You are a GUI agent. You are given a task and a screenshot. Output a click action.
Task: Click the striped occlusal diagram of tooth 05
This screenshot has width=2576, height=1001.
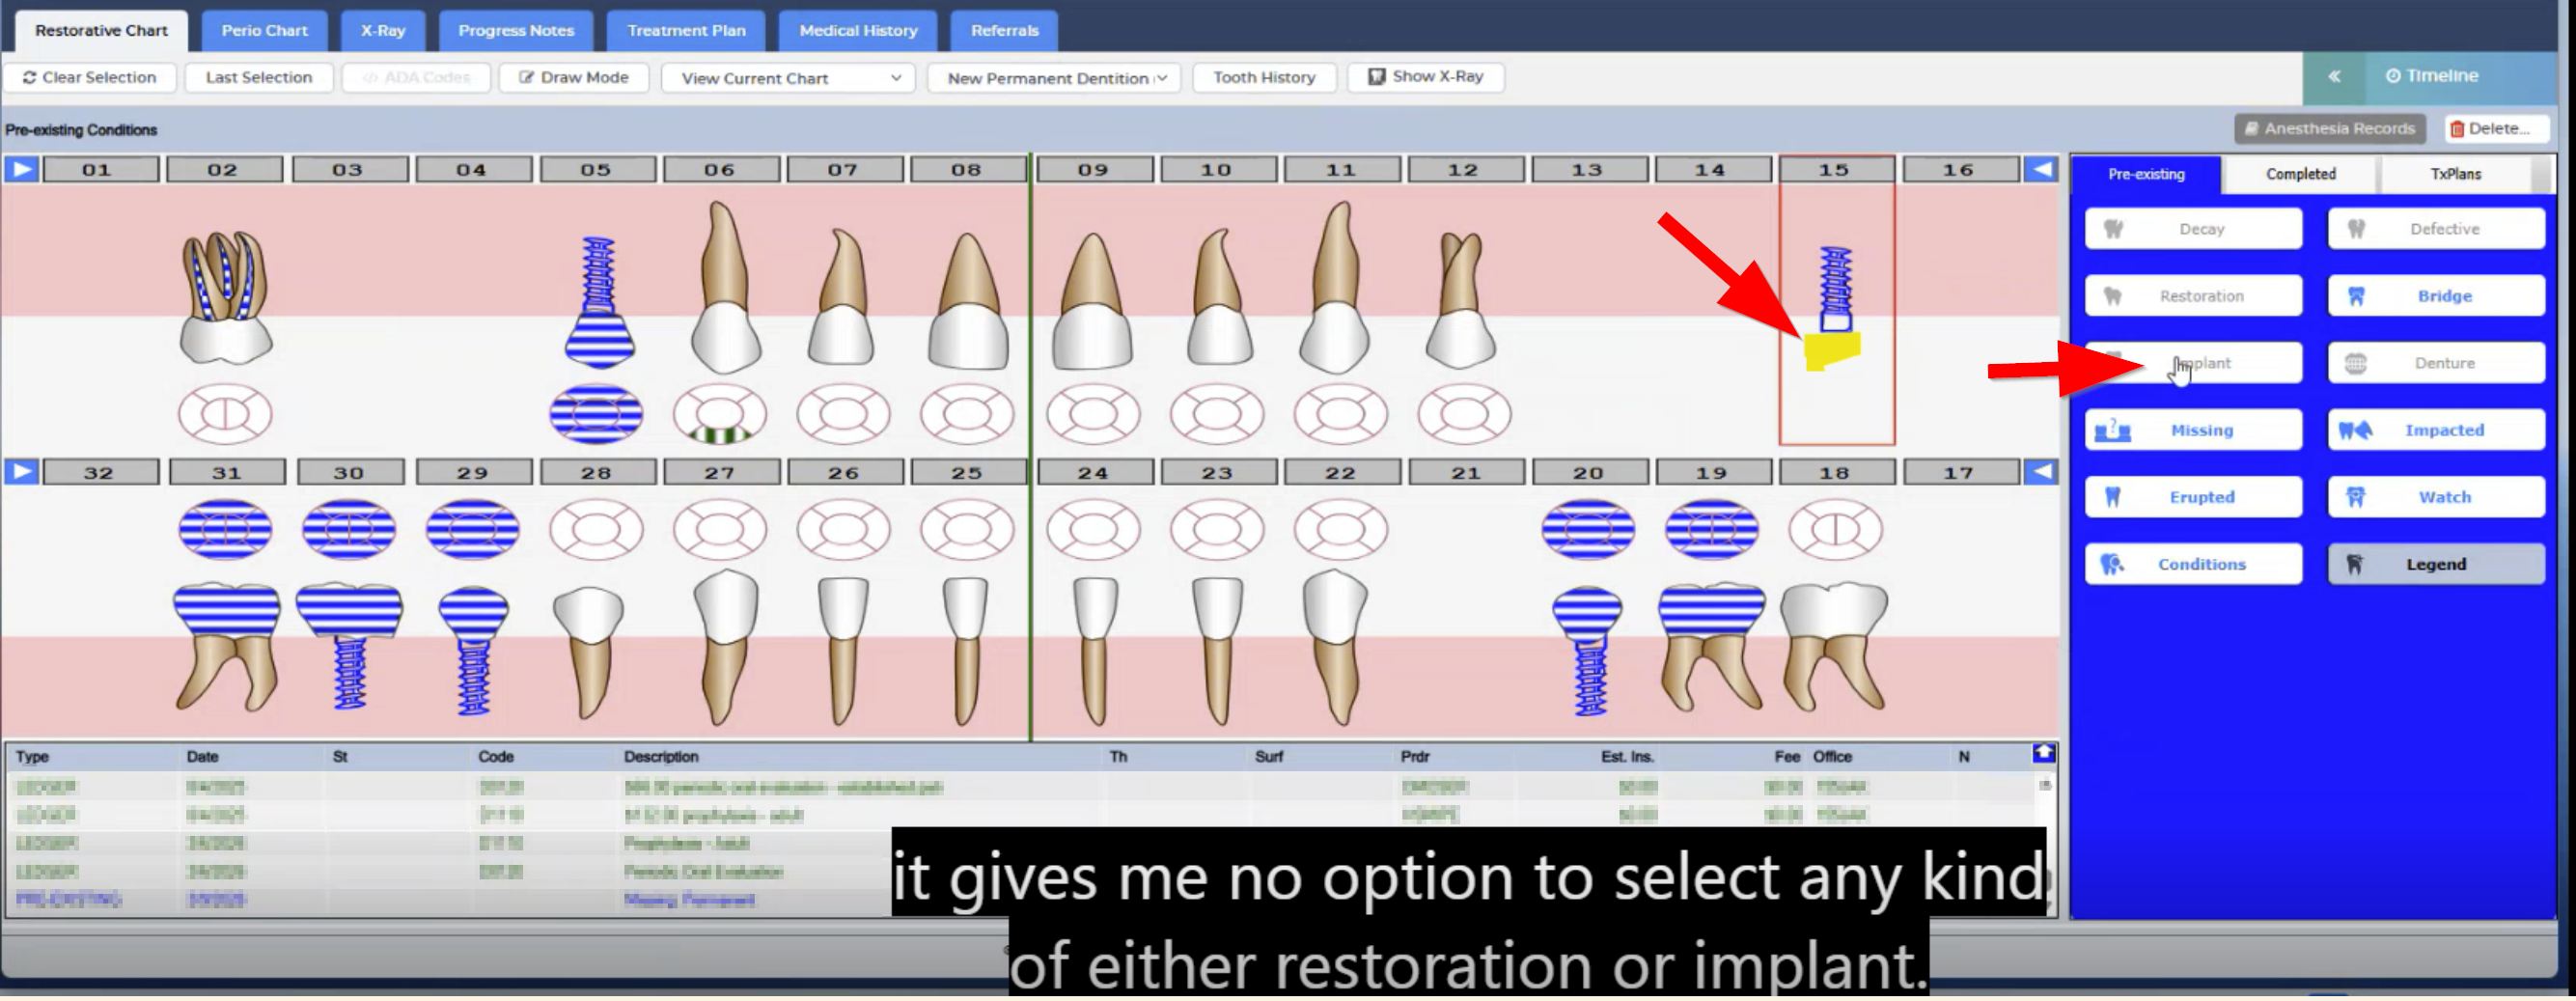[596, 414]
